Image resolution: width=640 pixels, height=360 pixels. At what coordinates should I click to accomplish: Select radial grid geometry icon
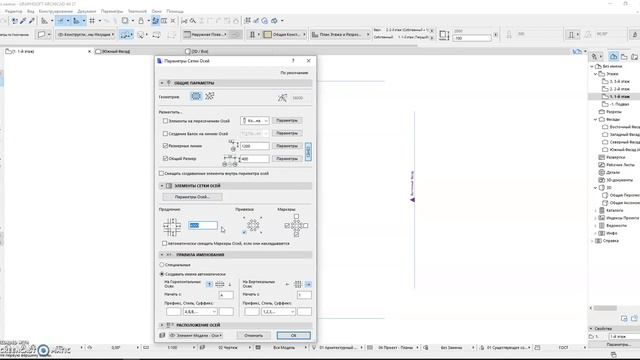pos(209,96)
